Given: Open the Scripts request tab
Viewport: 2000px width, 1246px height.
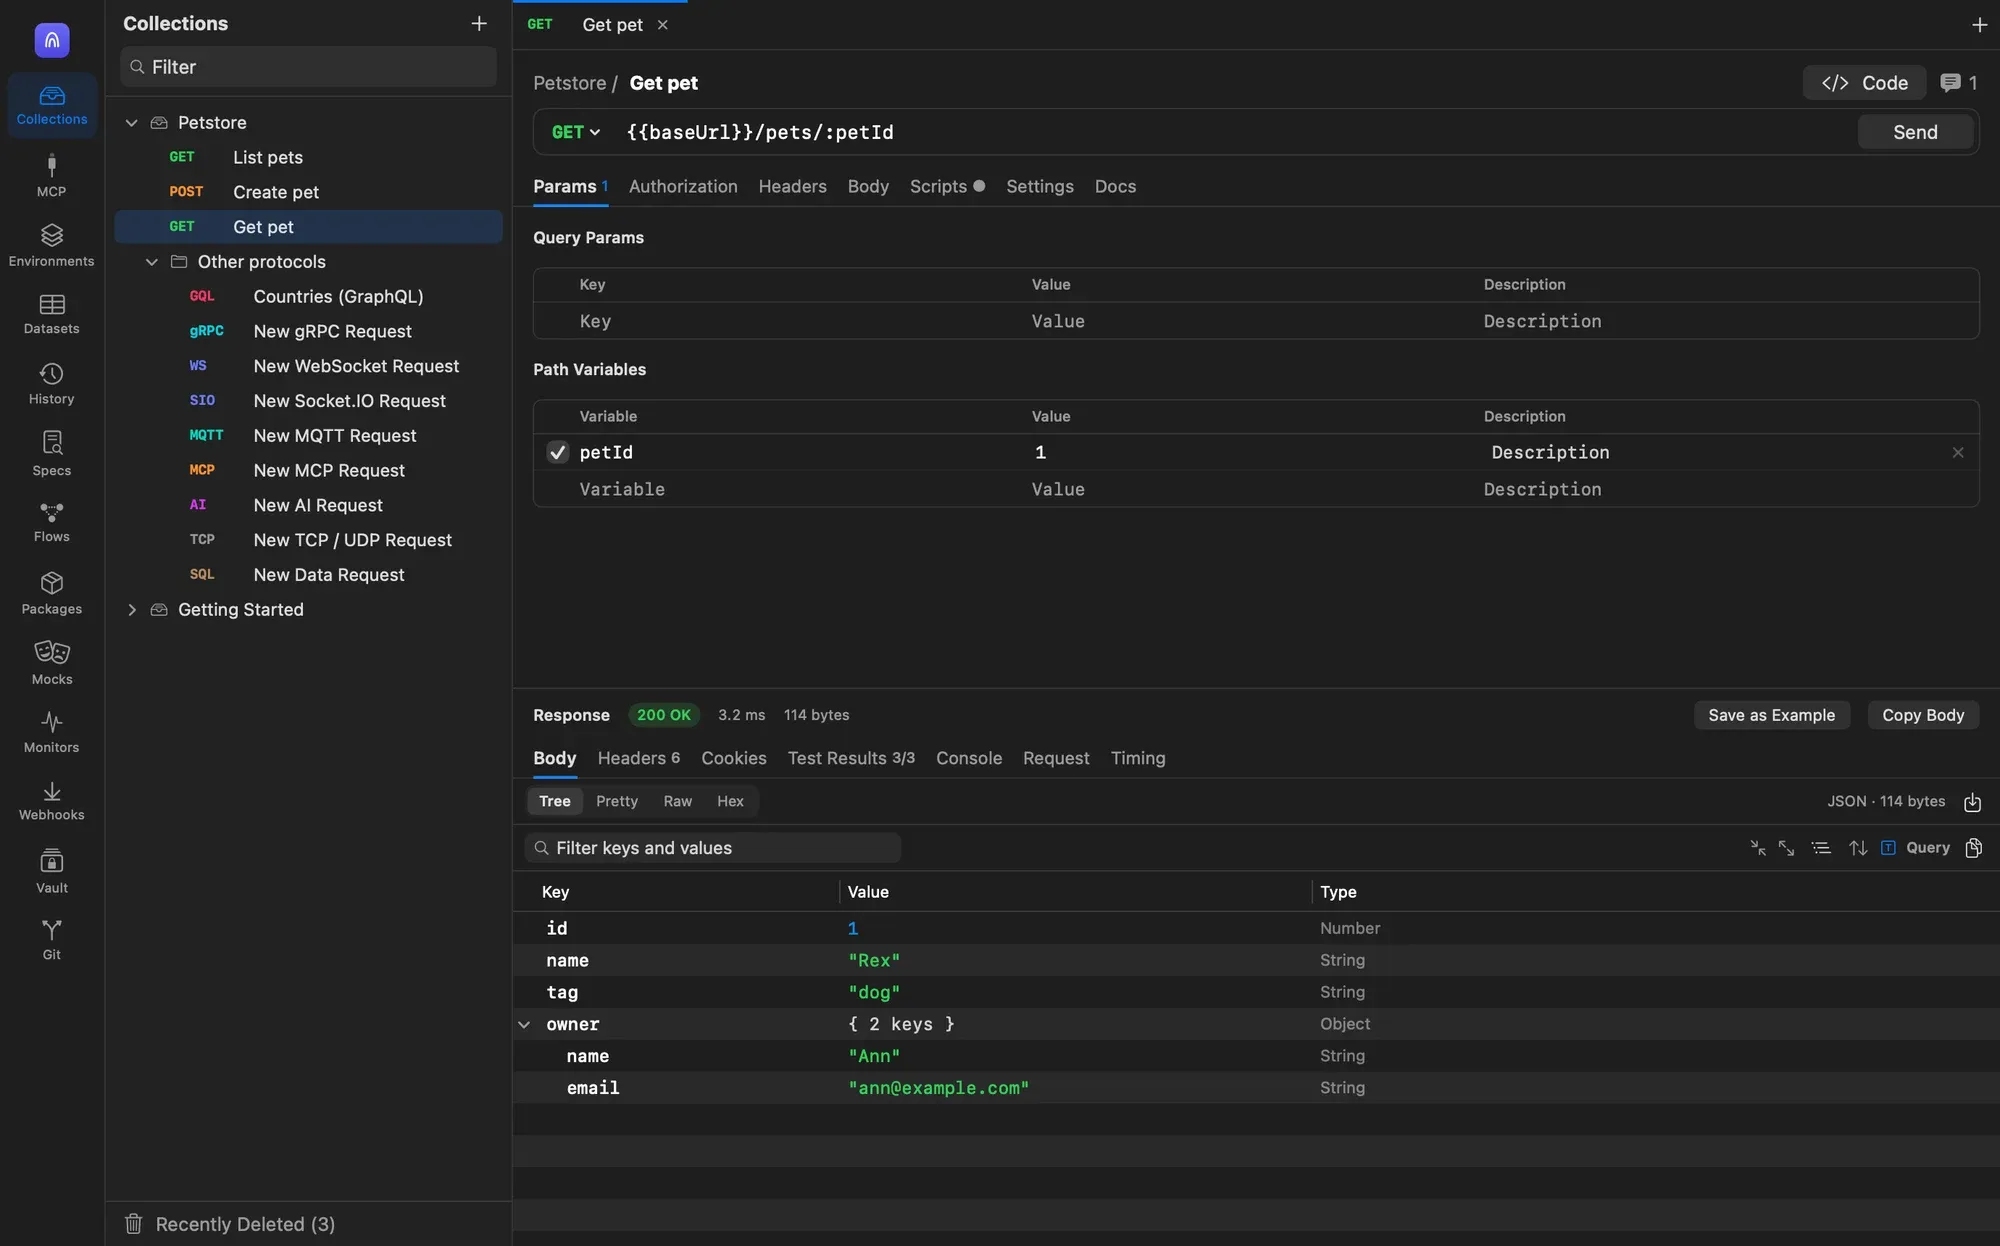Looking at the screenshot, I should coord(947,186).
